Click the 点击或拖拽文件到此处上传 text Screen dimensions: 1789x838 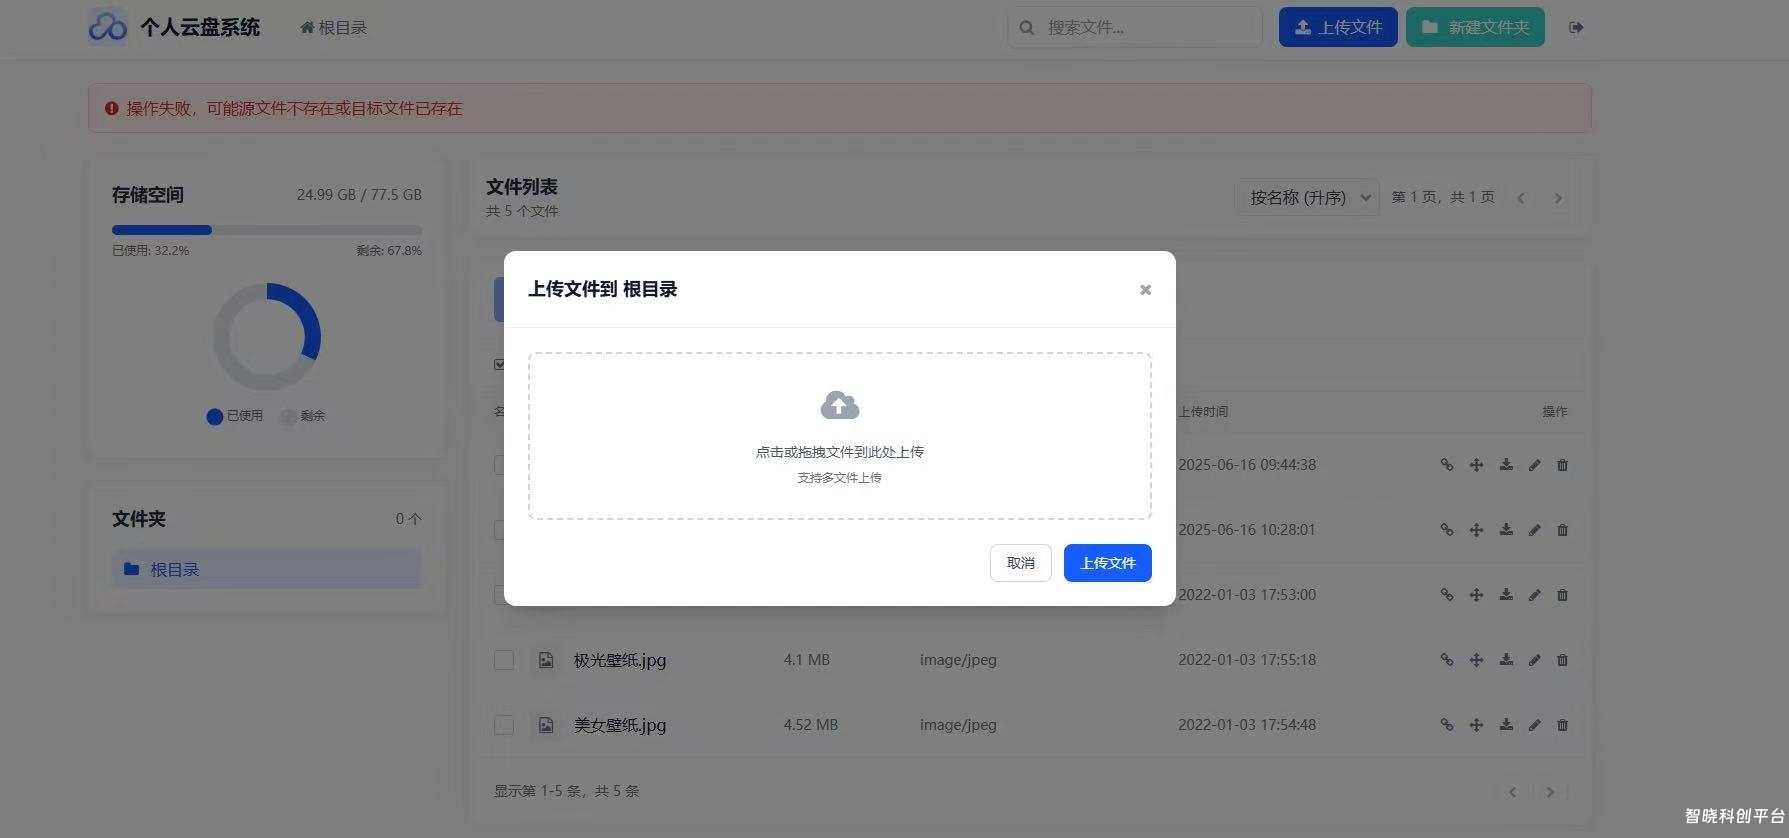(840, 452)
